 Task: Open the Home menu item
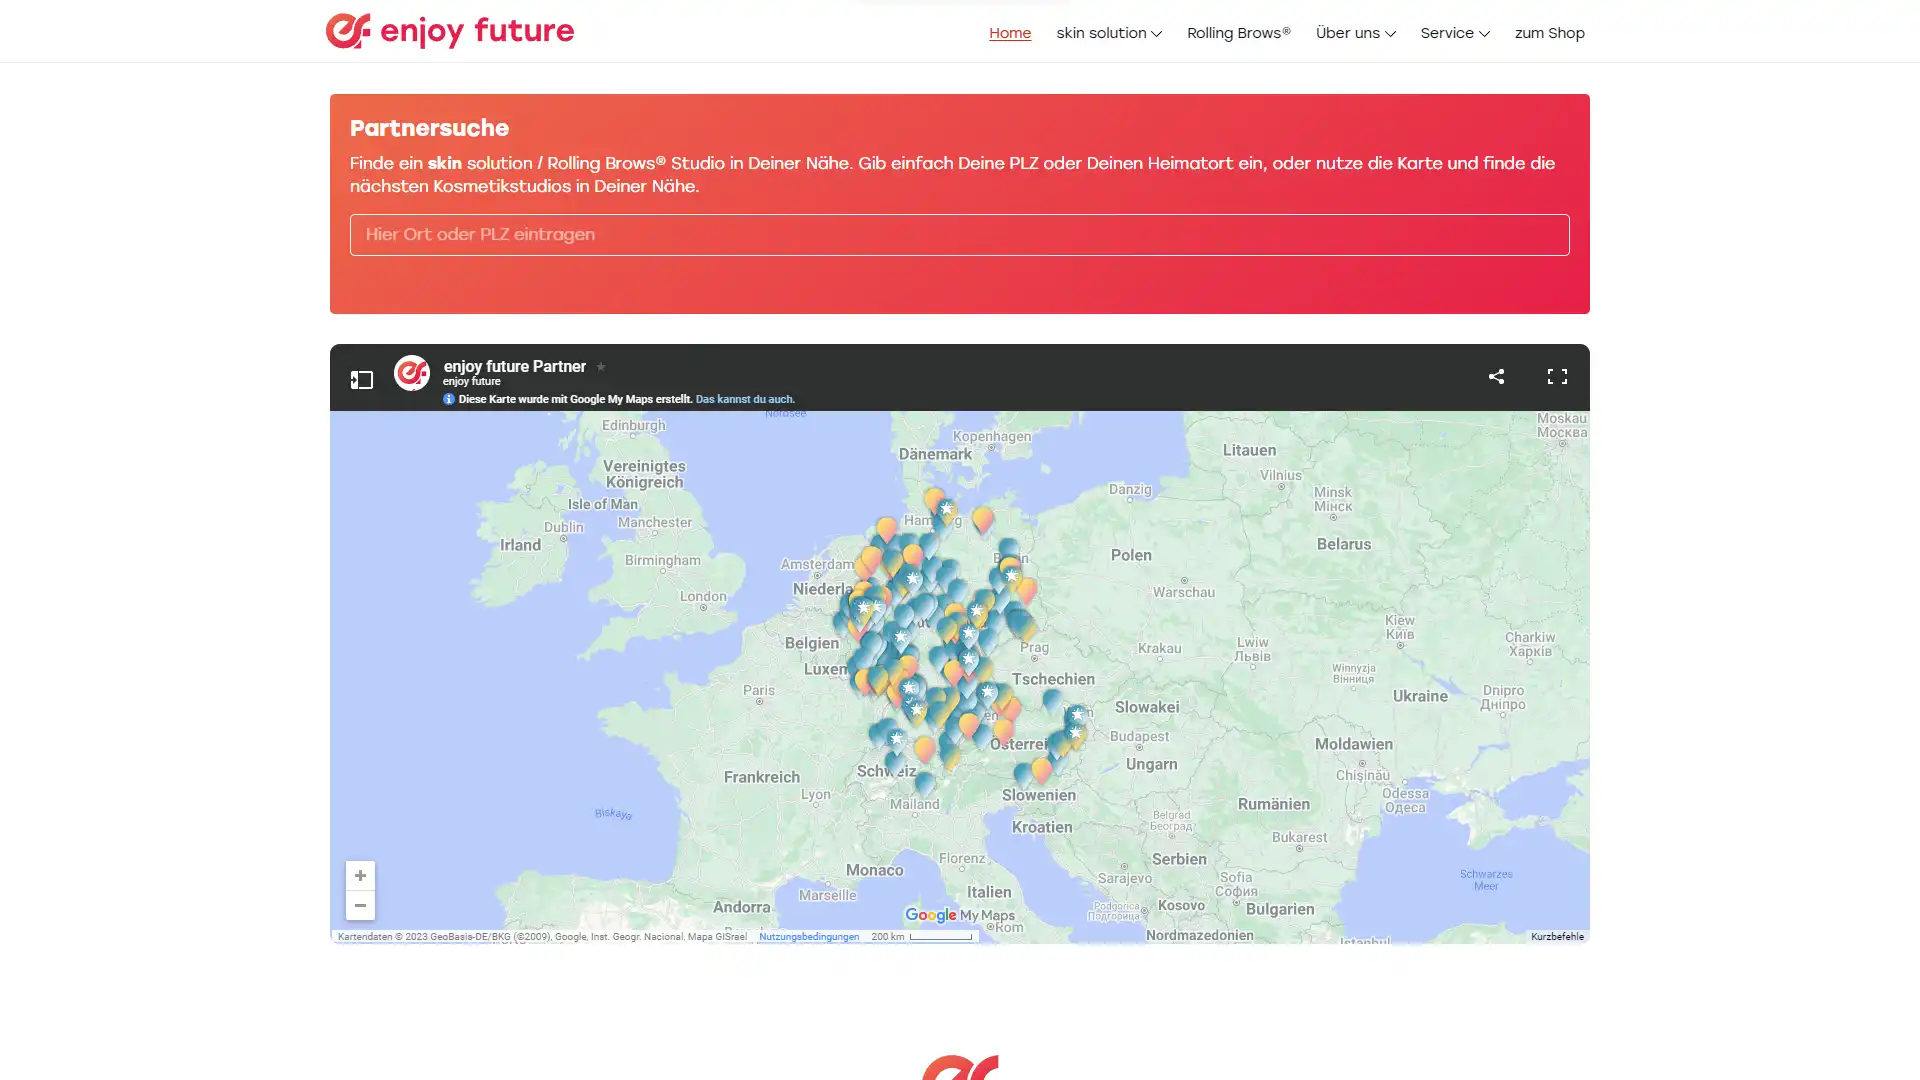pyautogui.click(x=1010, y=33)
